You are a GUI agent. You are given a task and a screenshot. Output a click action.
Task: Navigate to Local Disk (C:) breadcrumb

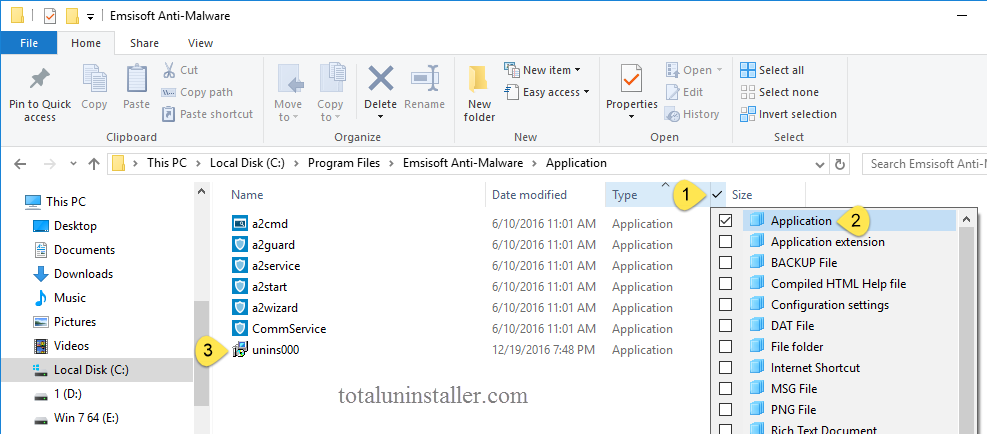coord(247,163)
